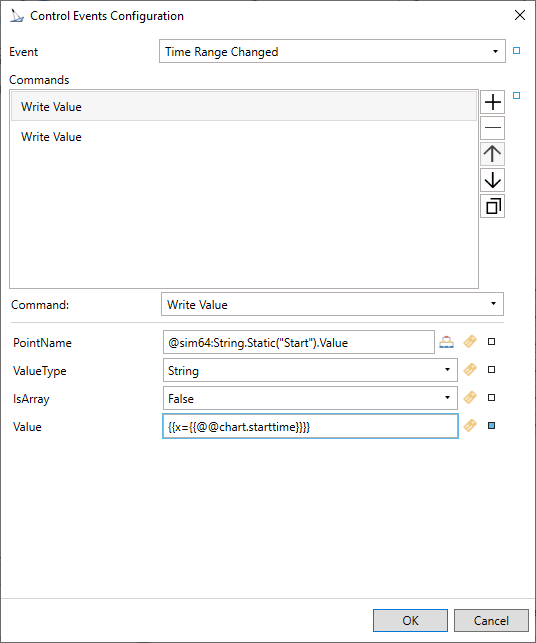
Task: Remove selected command with the minus icon
Action: coord(493,128)
